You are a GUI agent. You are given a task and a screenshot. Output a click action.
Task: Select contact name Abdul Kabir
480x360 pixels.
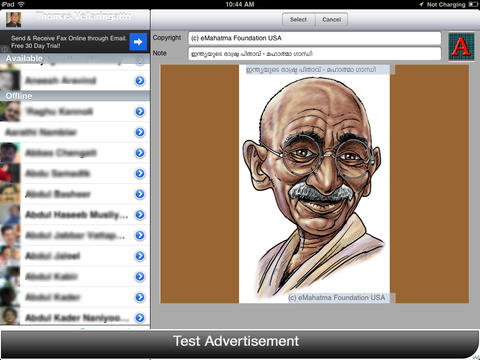pos(52,277)
